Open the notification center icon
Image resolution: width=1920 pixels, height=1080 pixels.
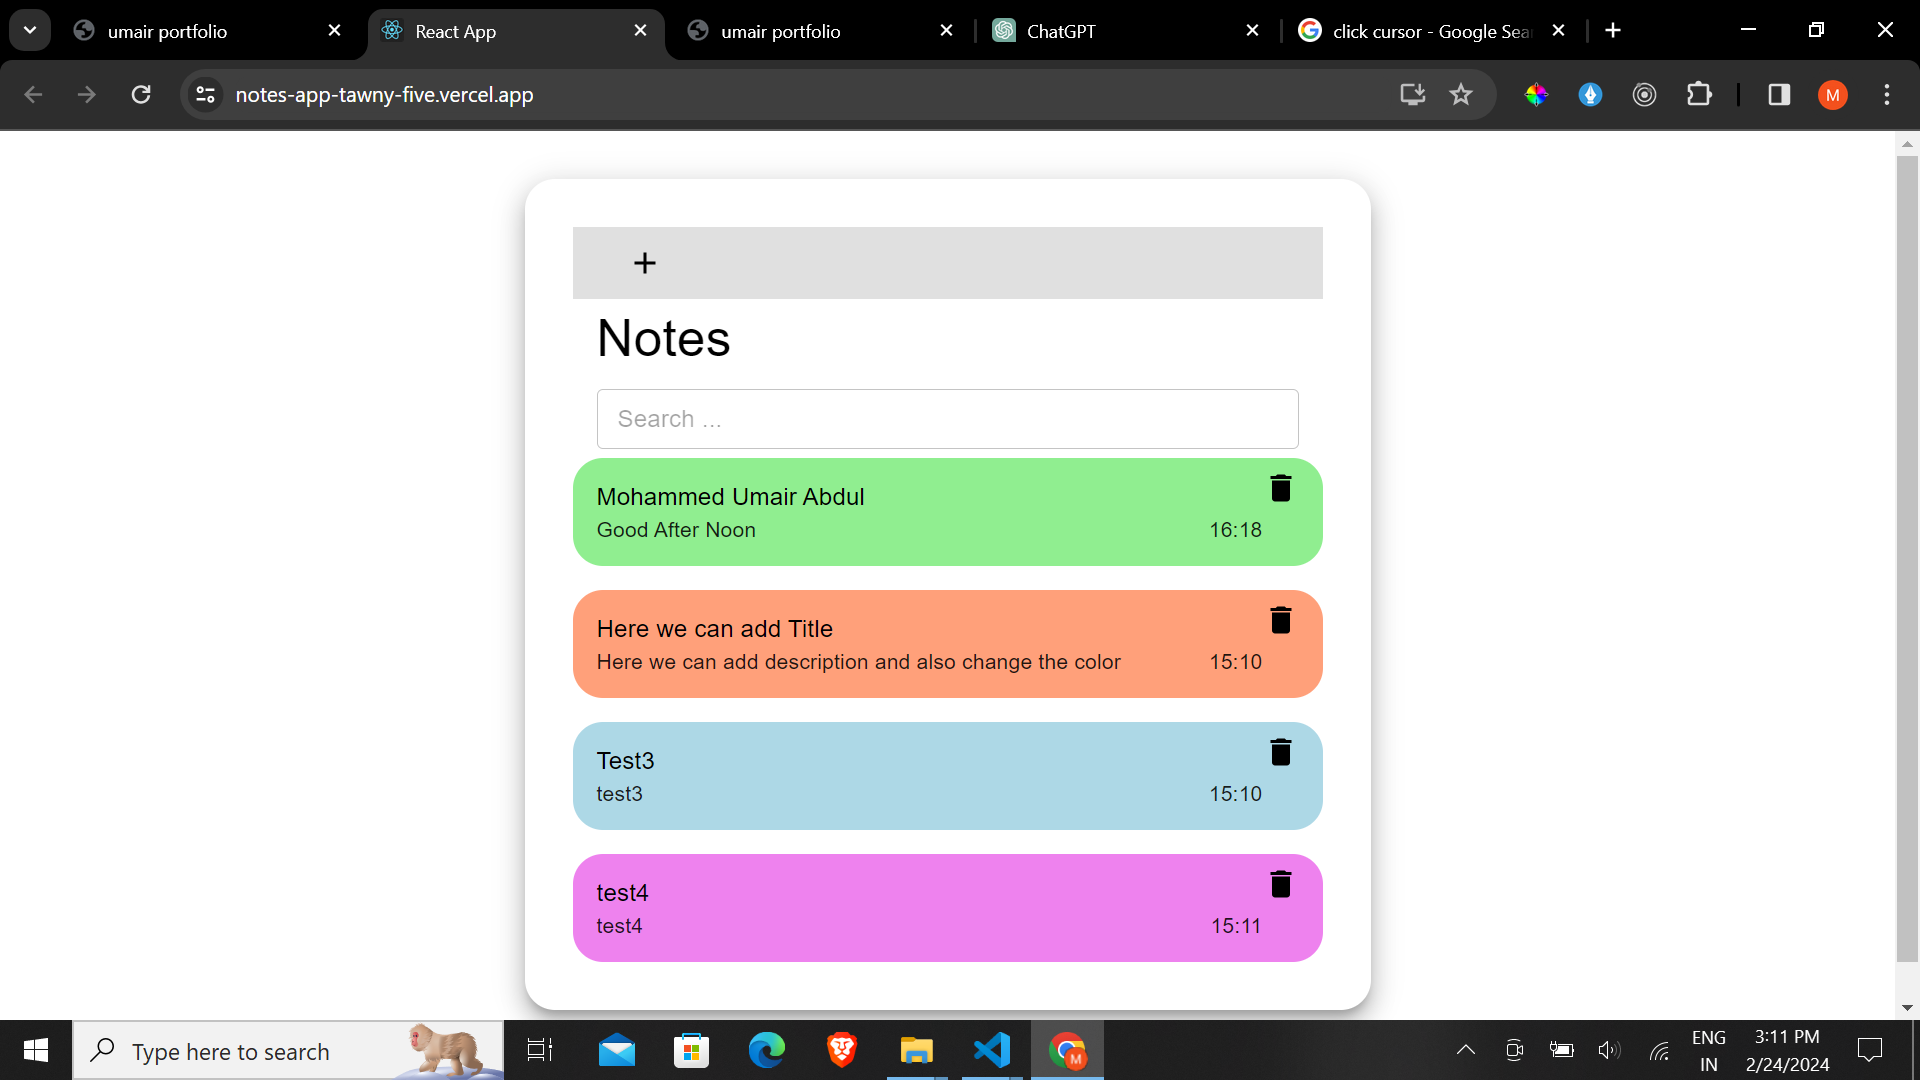(1869, 1050)
